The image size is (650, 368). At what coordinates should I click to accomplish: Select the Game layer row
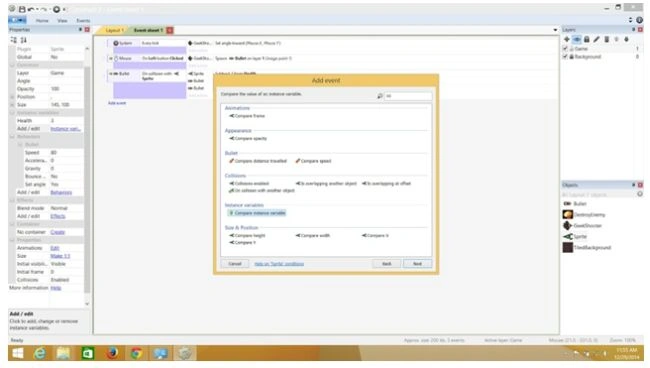coord(602,48)
